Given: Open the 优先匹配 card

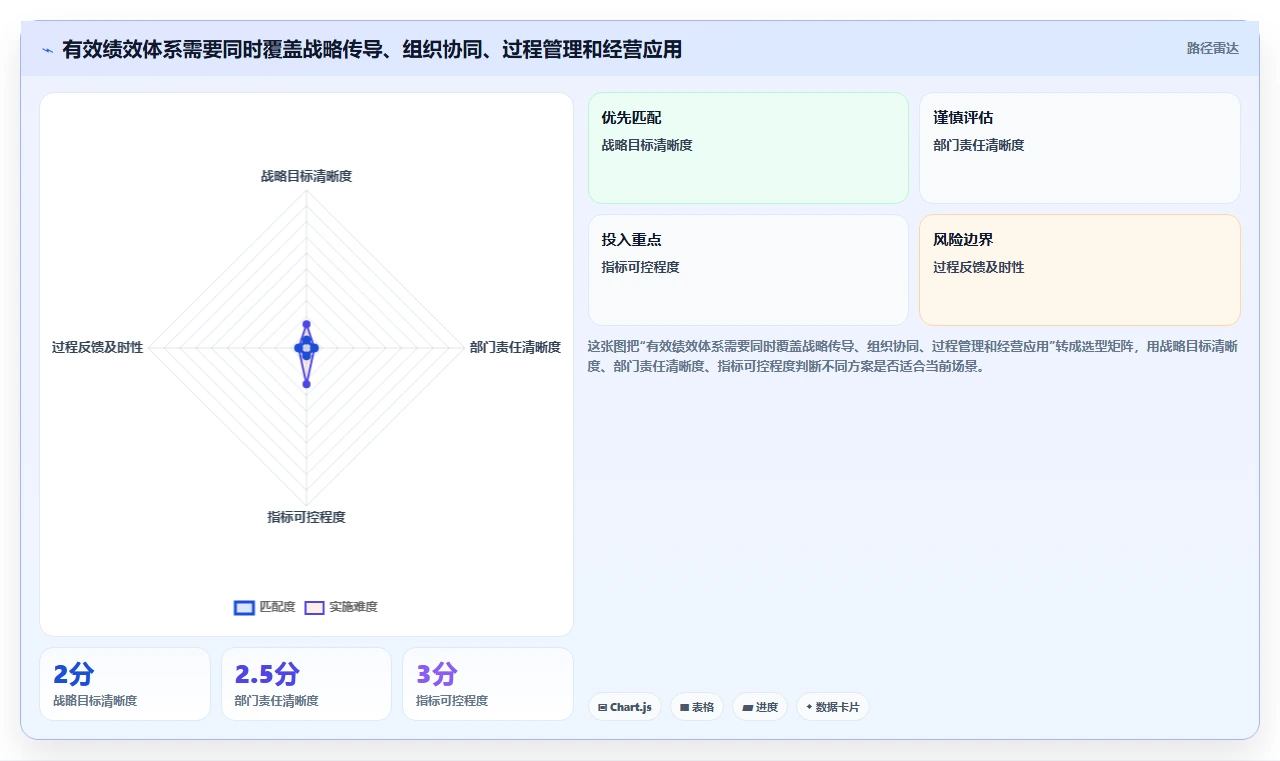Looking at the screenshot, I should (748, 148).
